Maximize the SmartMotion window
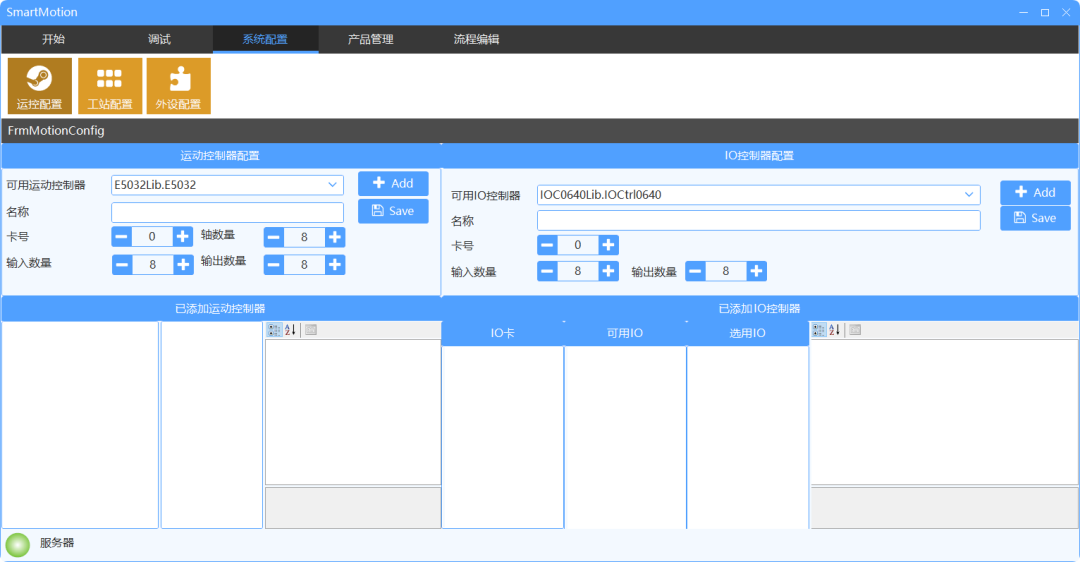 [x=1045, y=12]
